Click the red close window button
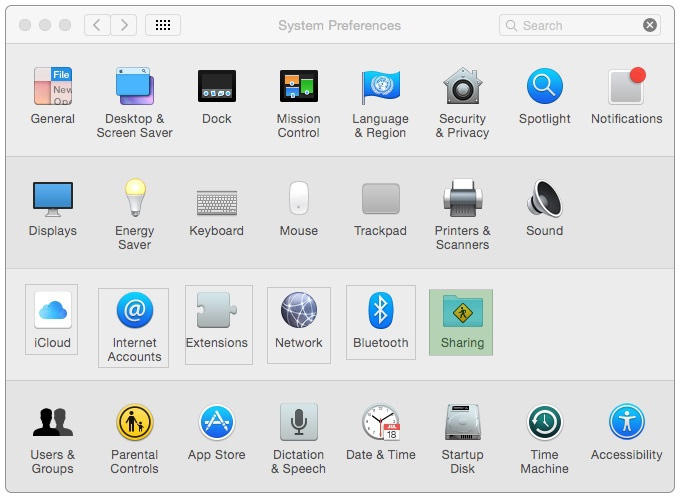 [25, 25]
